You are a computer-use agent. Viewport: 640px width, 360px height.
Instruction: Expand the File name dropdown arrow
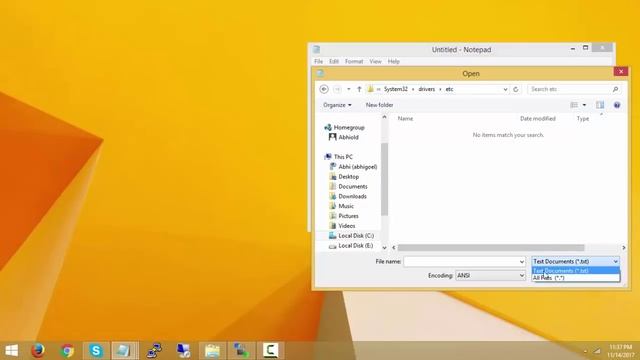click(x=522, y=262)
